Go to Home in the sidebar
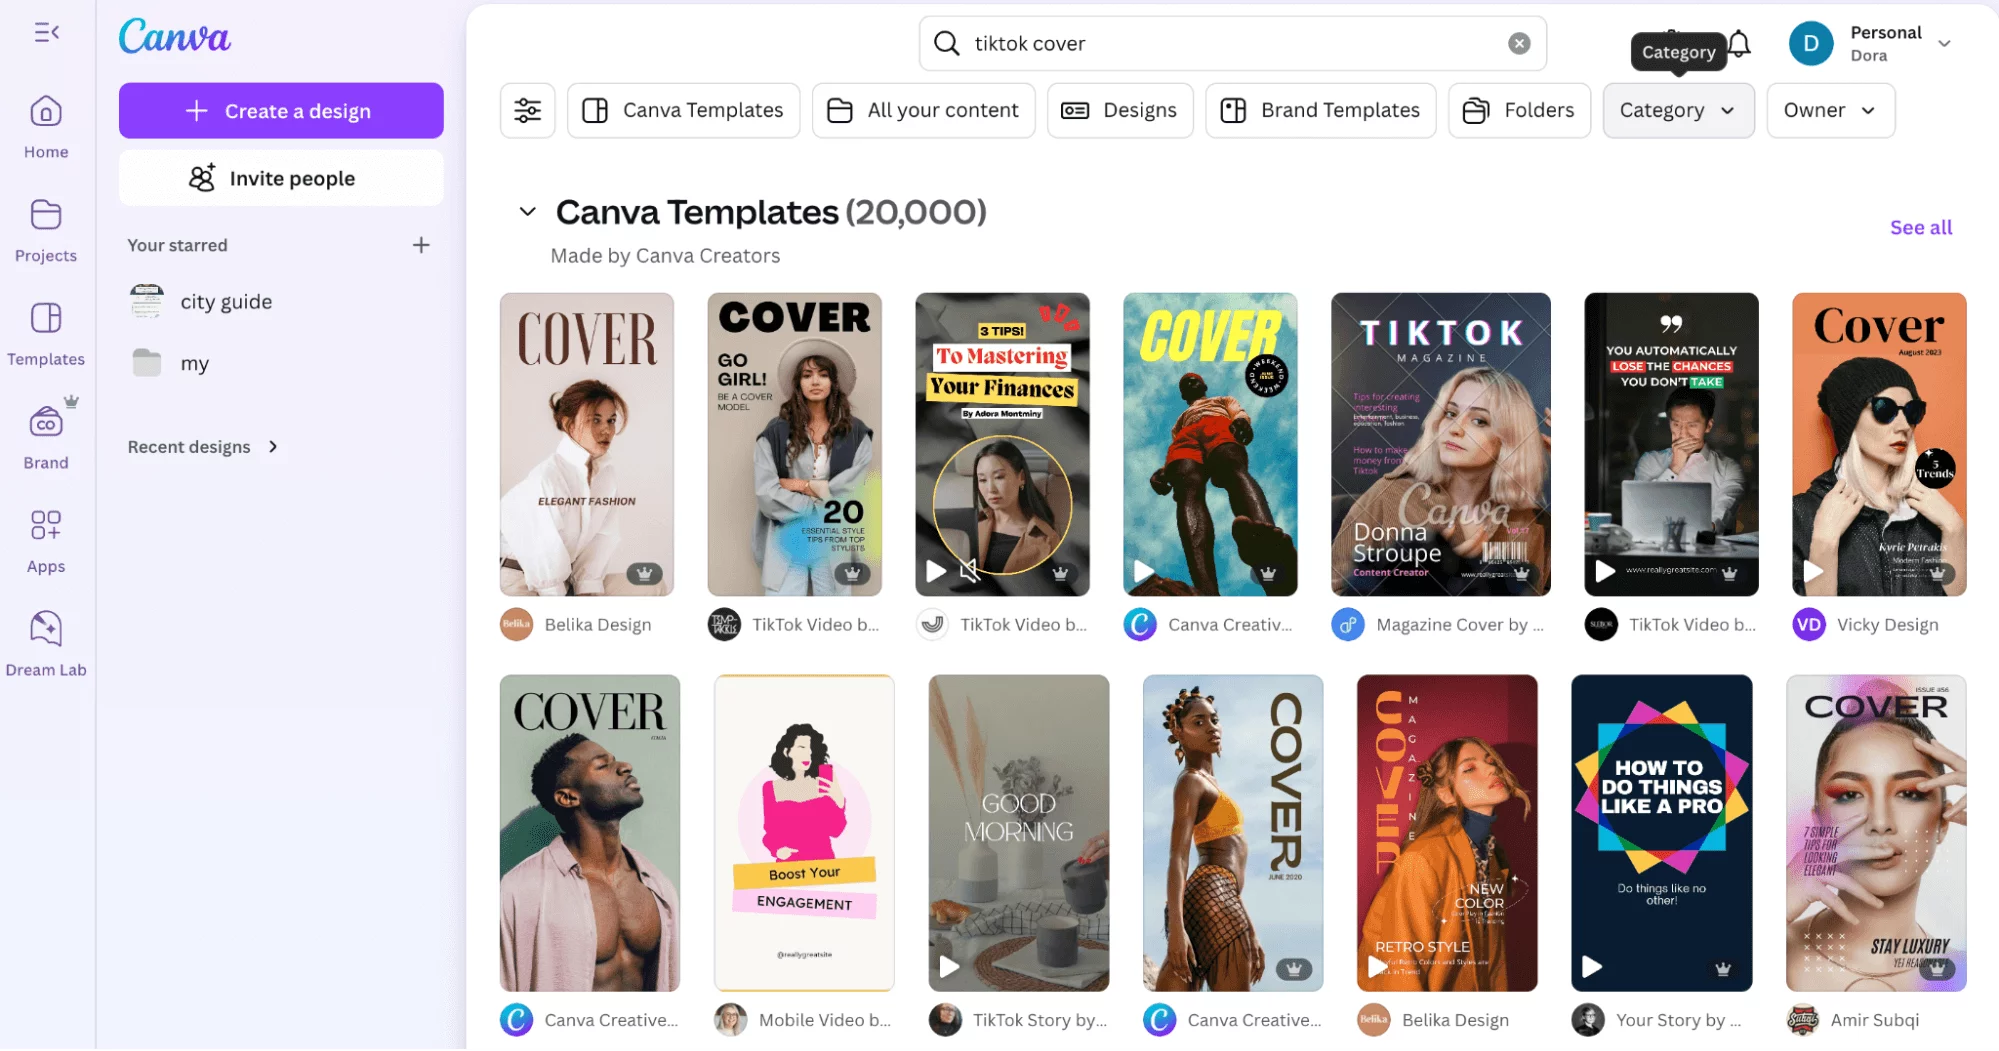Viewport: 1999px width, 1051px height. [x=46, y=126]
